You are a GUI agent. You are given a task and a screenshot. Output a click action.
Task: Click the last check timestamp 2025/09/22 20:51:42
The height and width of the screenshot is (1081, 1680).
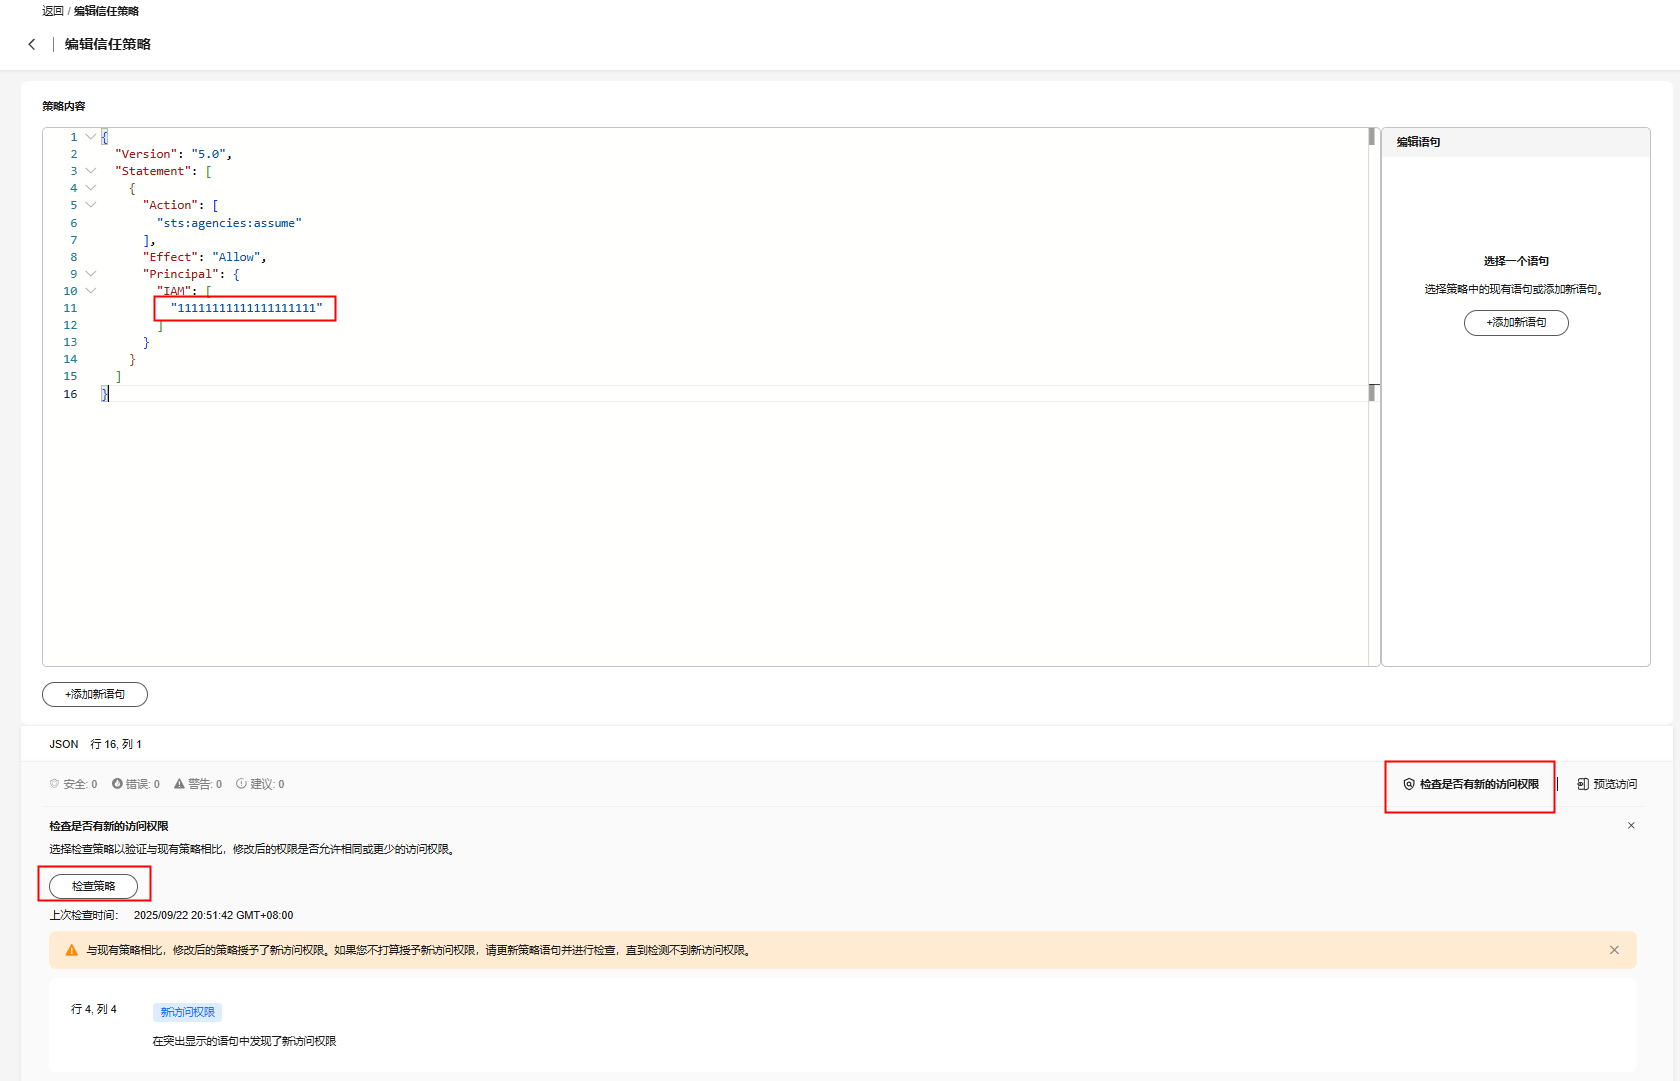pos(214,915)
